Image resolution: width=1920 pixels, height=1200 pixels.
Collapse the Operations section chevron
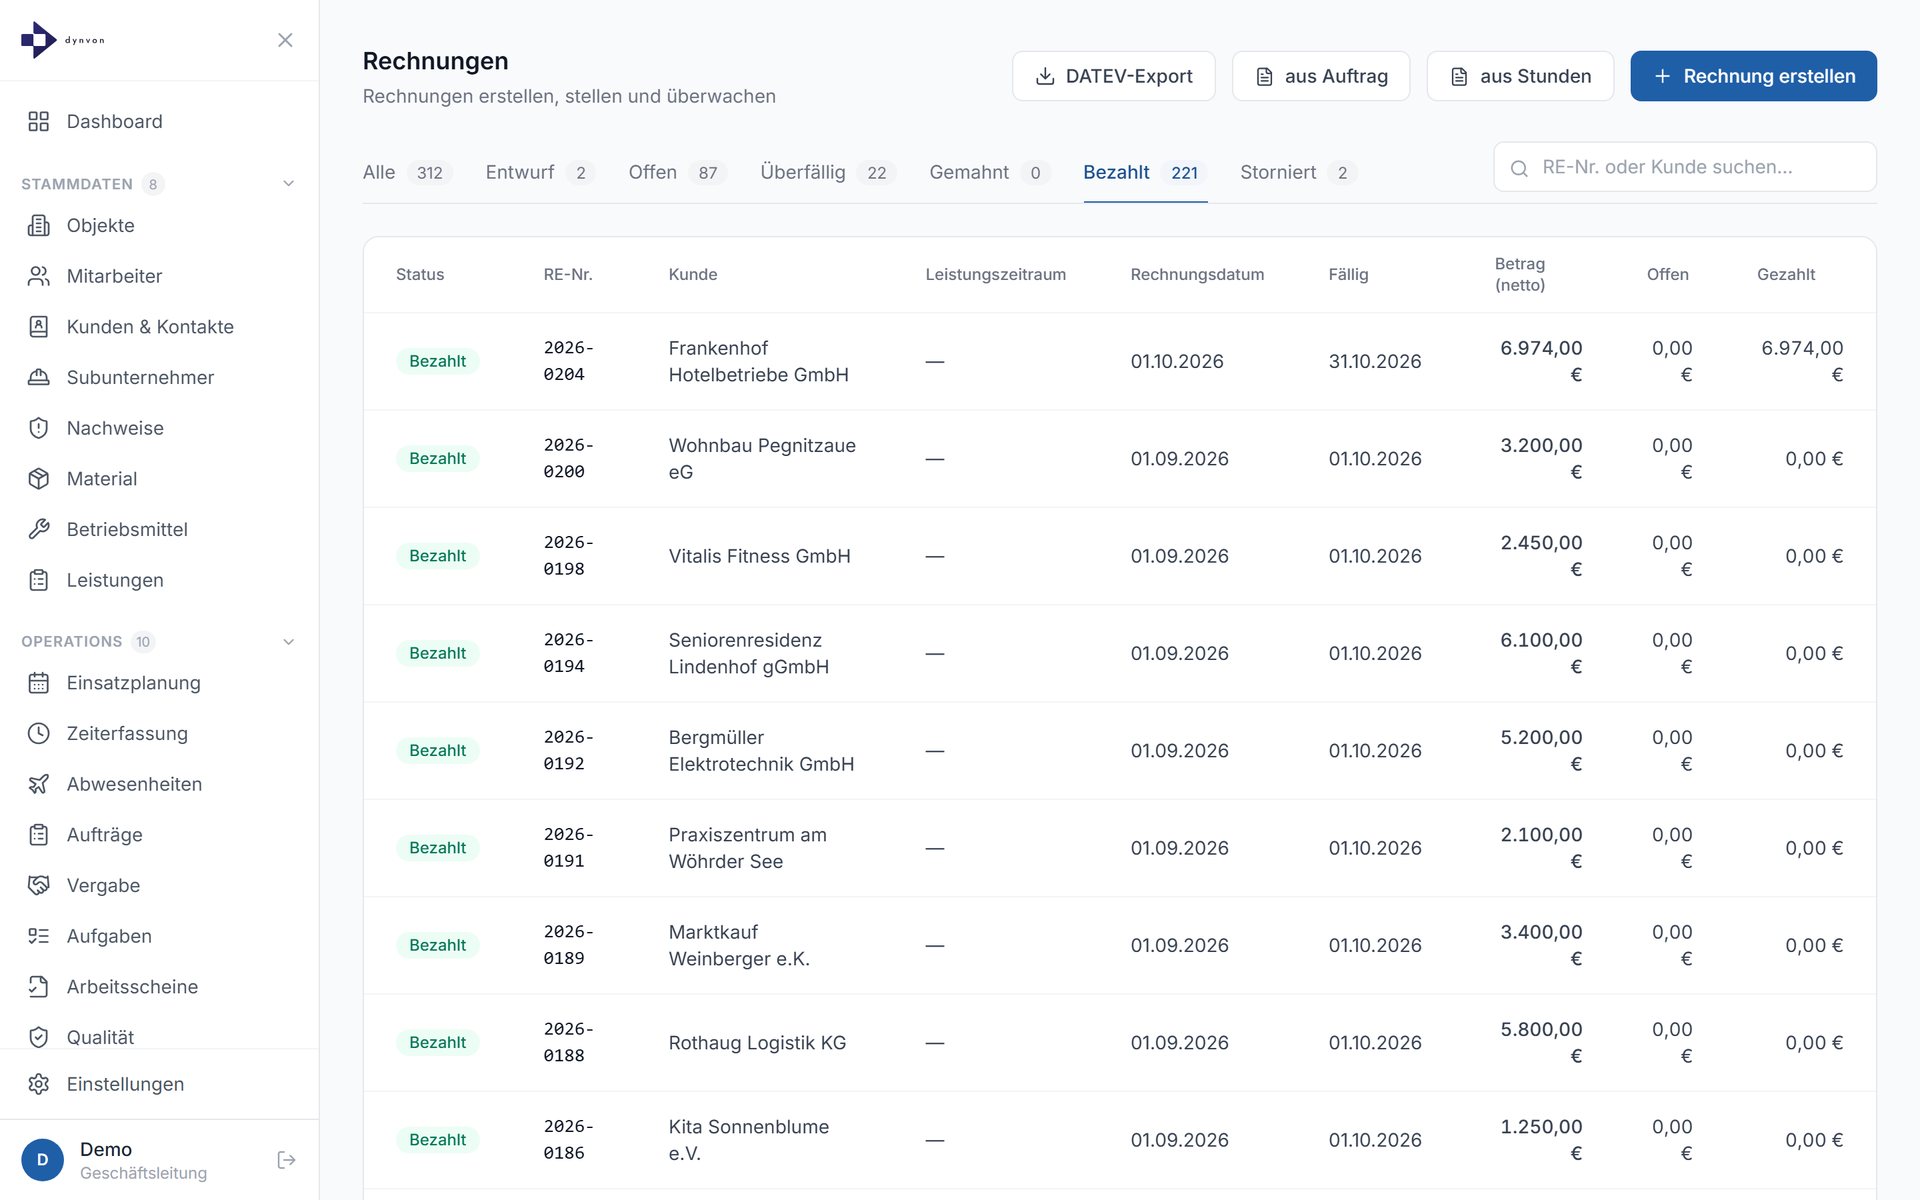click(288, 642)
